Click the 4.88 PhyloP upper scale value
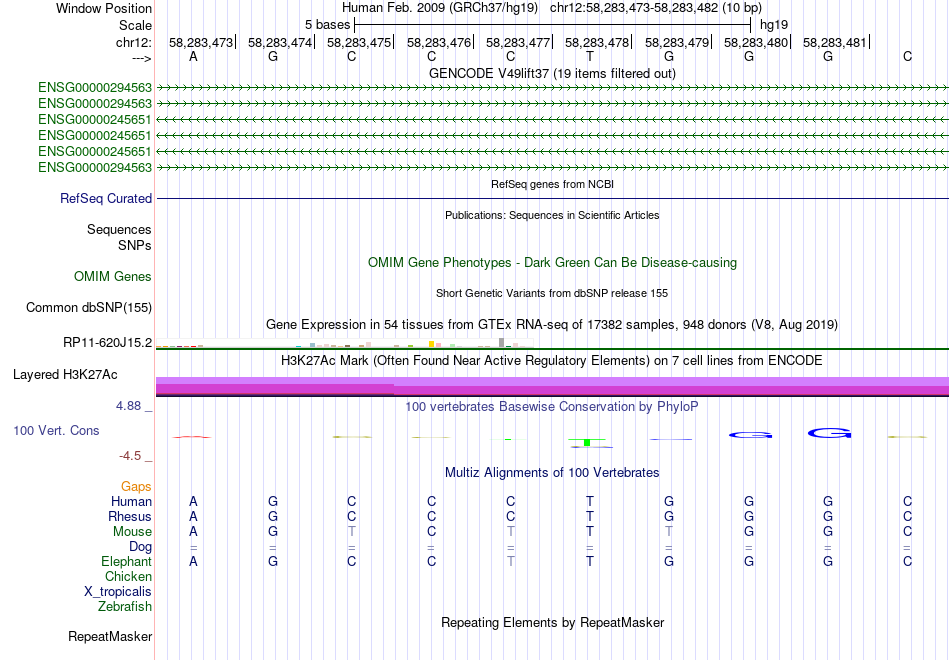 (x=128, y=405)
